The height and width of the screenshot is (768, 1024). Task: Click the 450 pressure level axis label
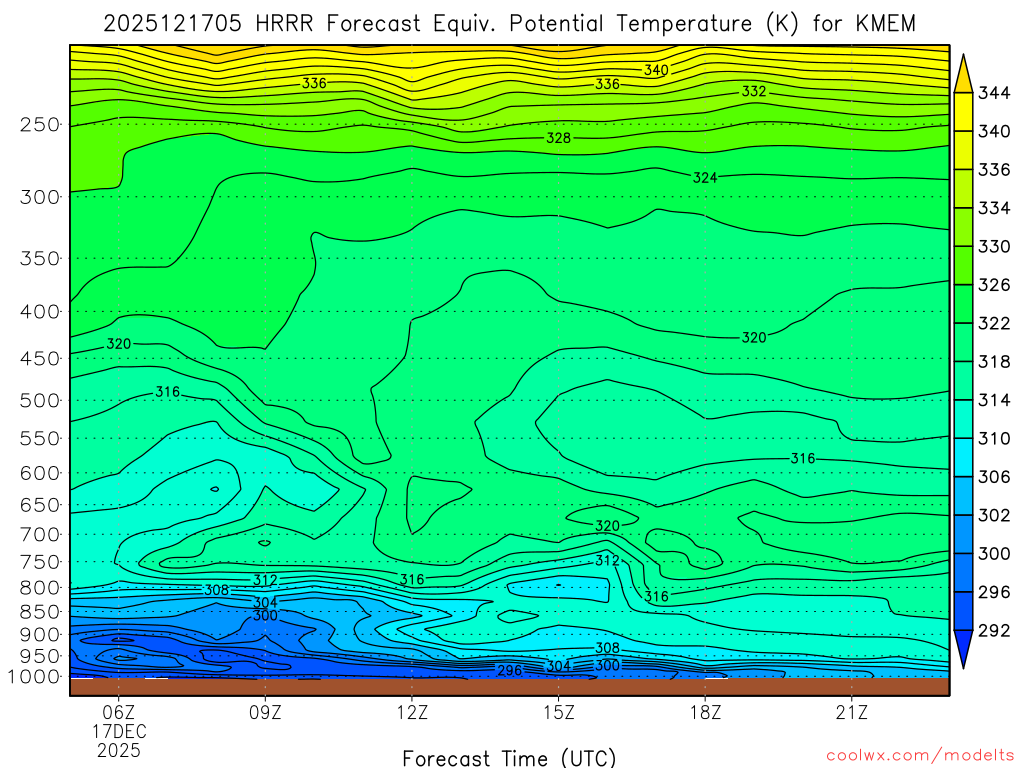coord(40,359)
